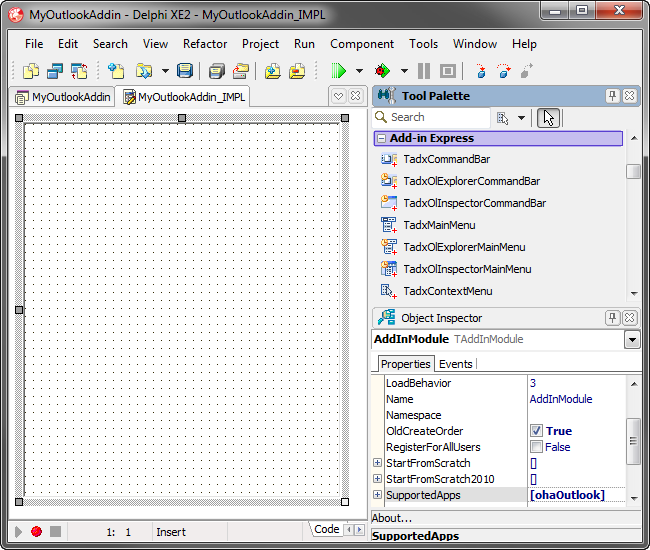Viewport: 650px width, 550px height.
Task: Click the Save disk icon
Action: [x=185, y=71]
